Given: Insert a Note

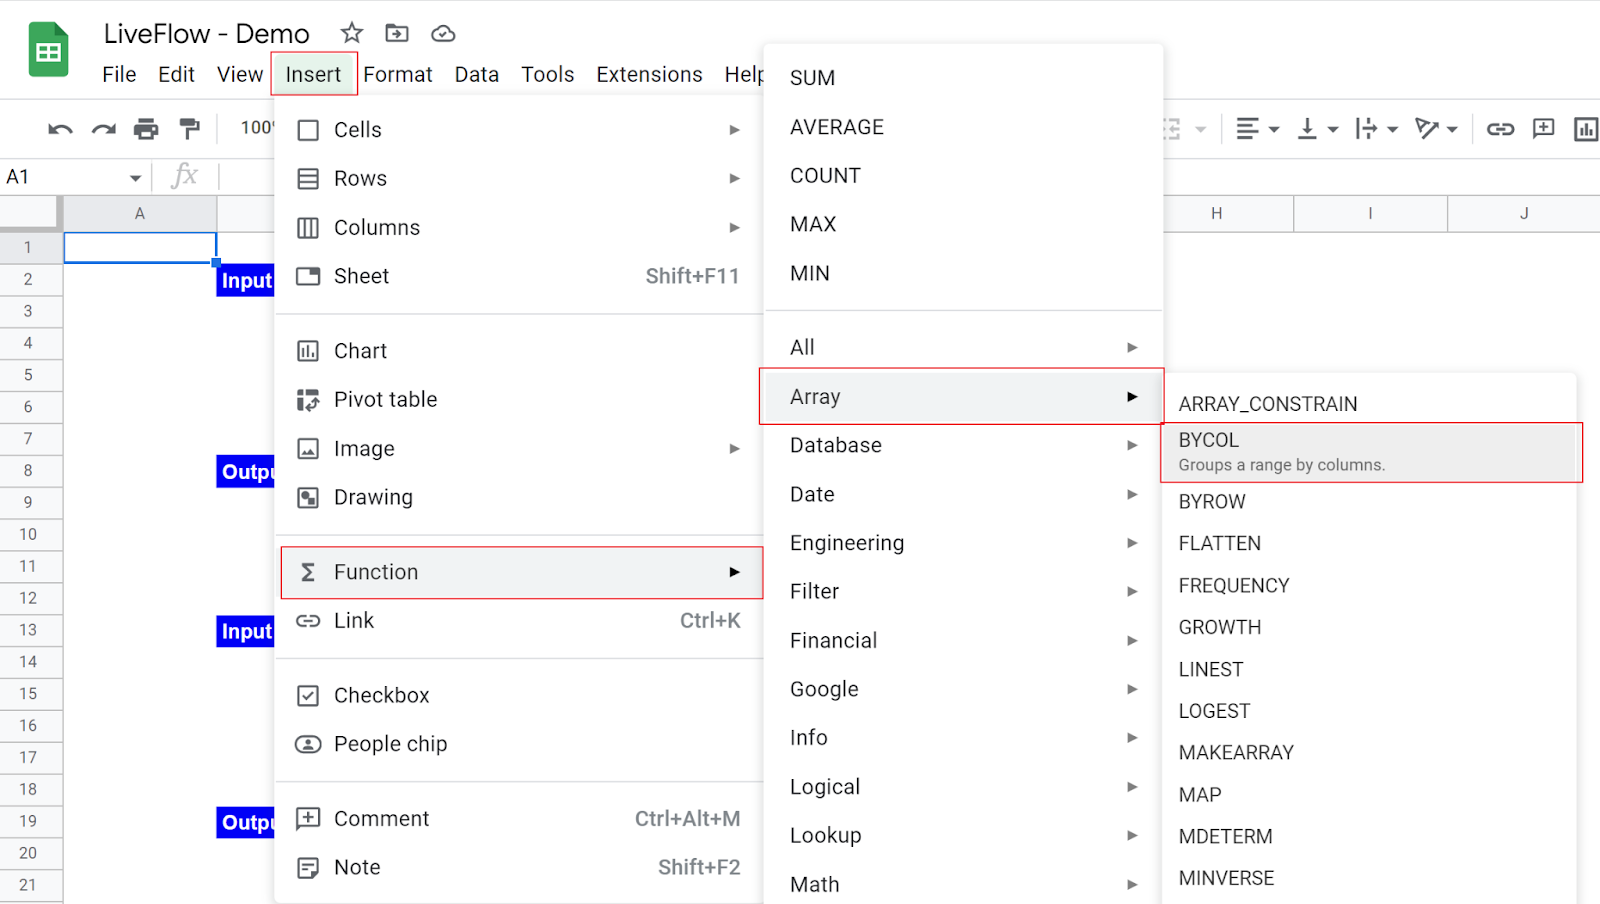Looking at the screenshot, I should [x=519, y=867].
